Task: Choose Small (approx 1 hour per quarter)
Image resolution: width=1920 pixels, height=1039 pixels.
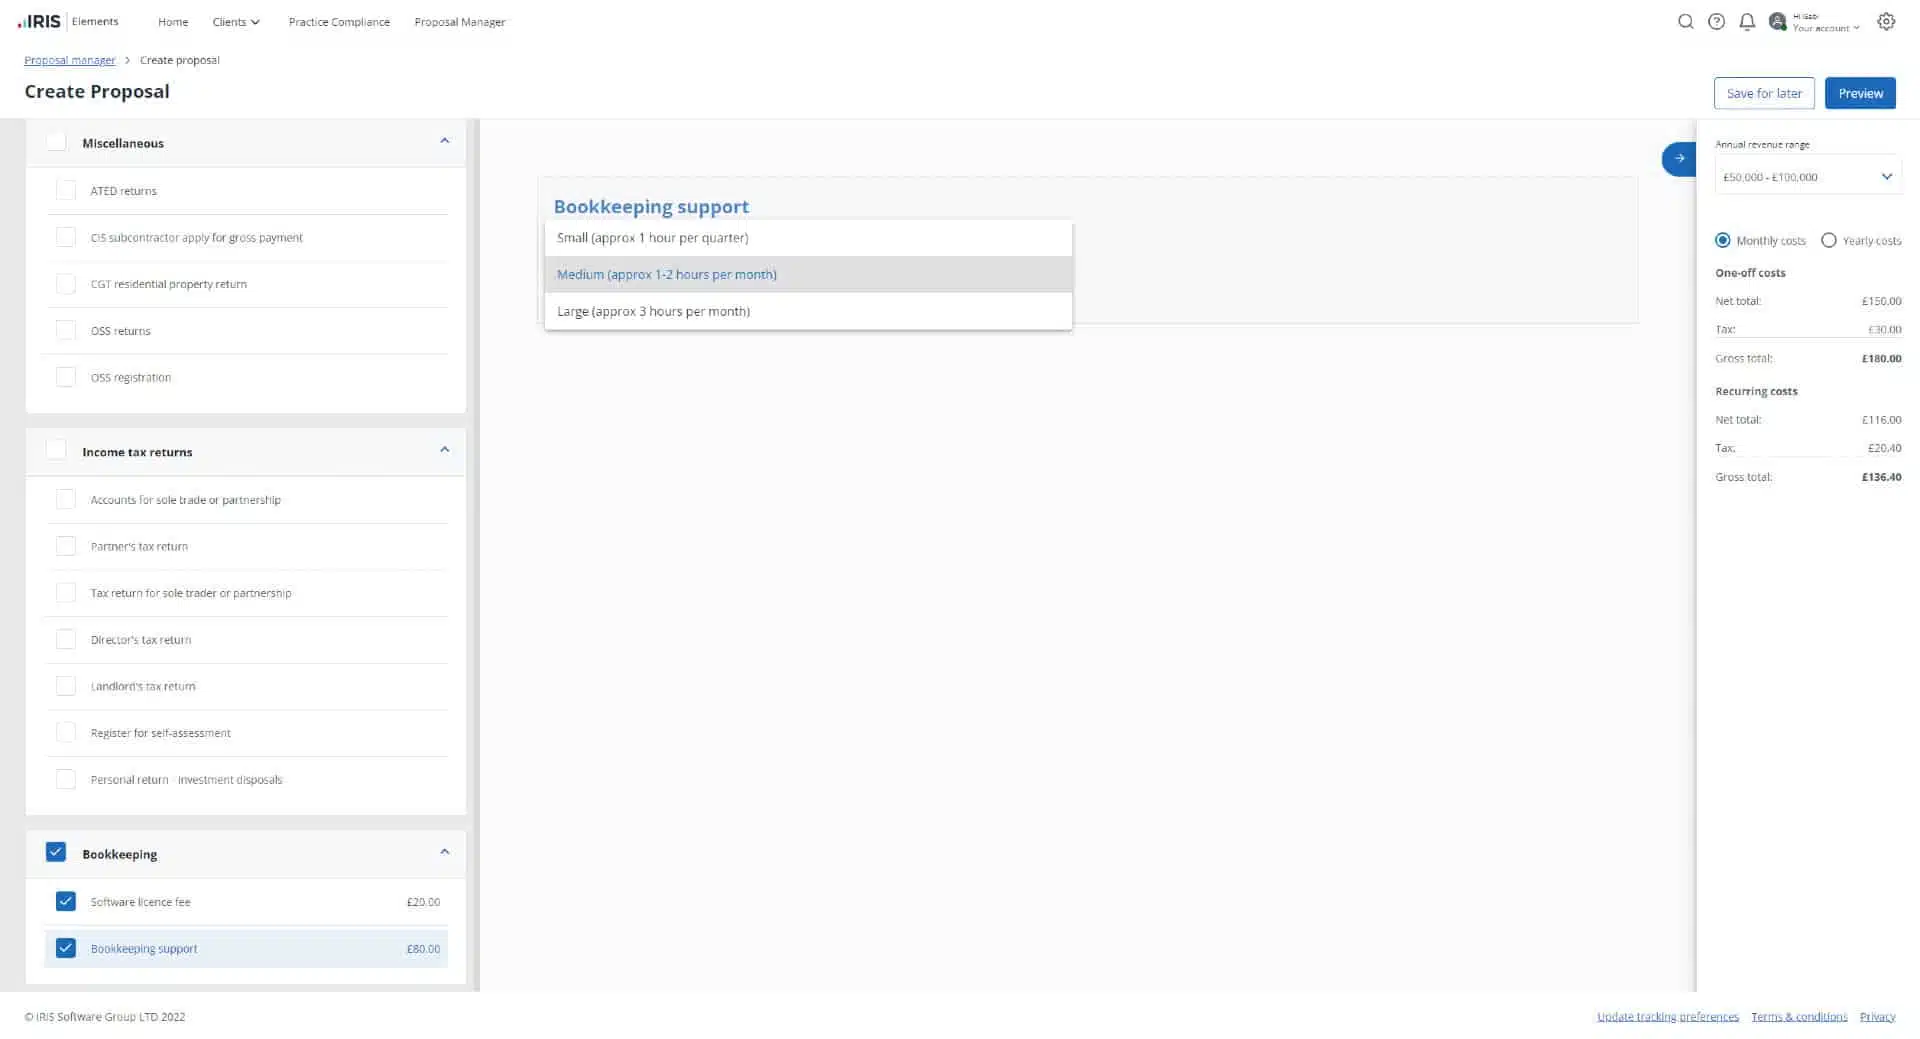Action: [x=808, y=238]
